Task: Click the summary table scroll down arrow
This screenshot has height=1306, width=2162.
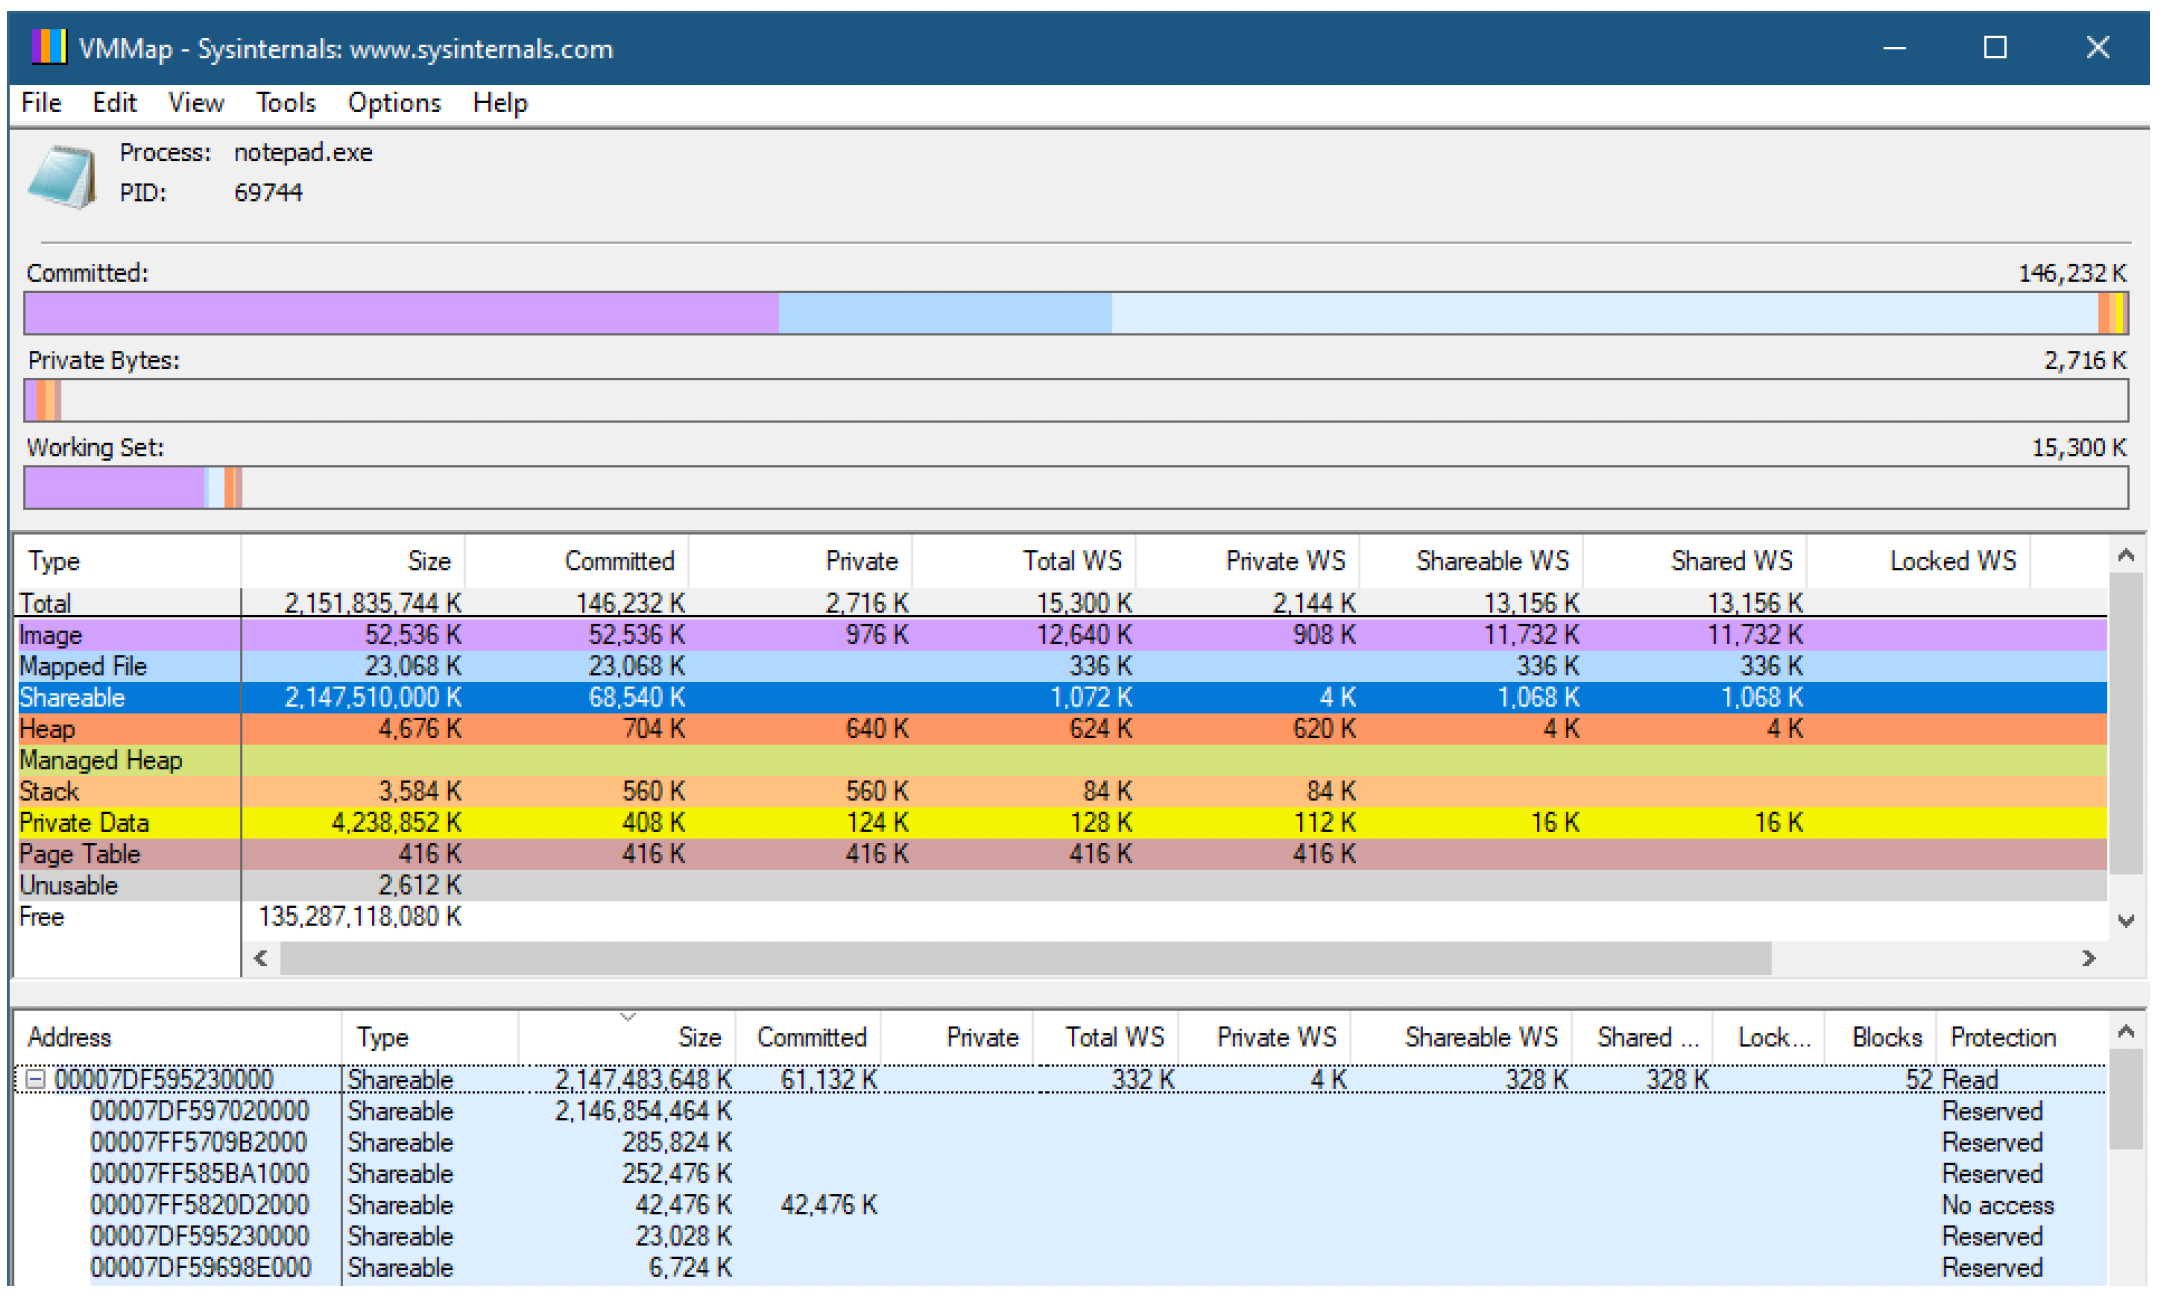Action: pos(2127,920)
